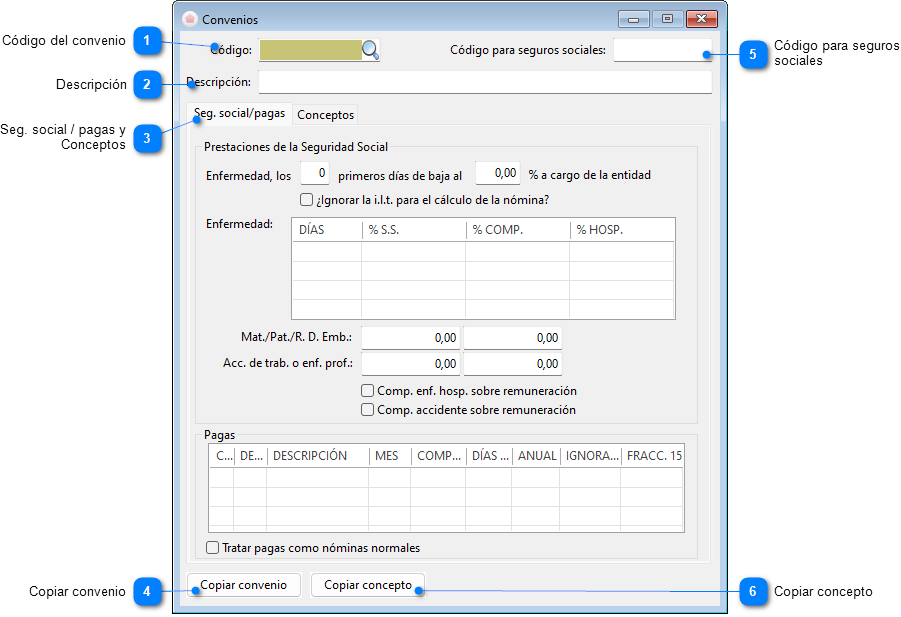Click the '% a cargo de la entidad' field
Image resolution: width=901 pixels, height=617 pixels.
pyautogui.click(x=497, y=173)
